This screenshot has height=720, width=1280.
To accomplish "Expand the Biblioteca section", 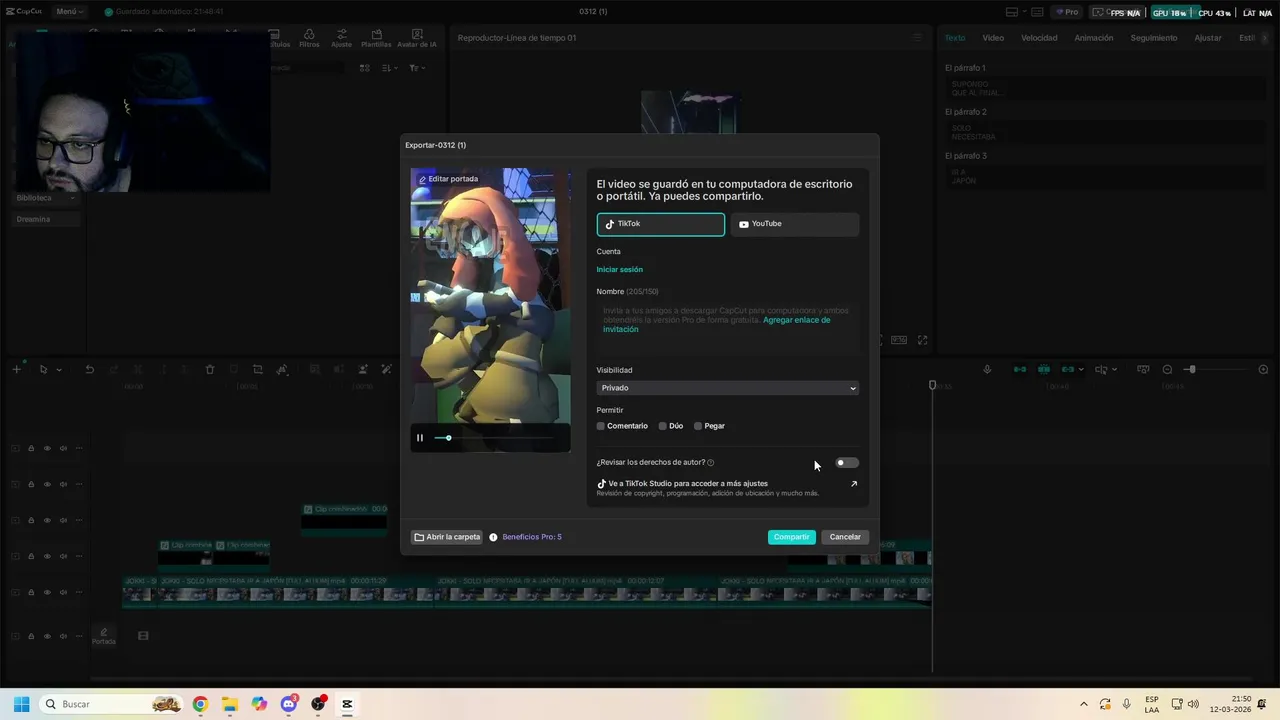I will click(x=45, y=198).
